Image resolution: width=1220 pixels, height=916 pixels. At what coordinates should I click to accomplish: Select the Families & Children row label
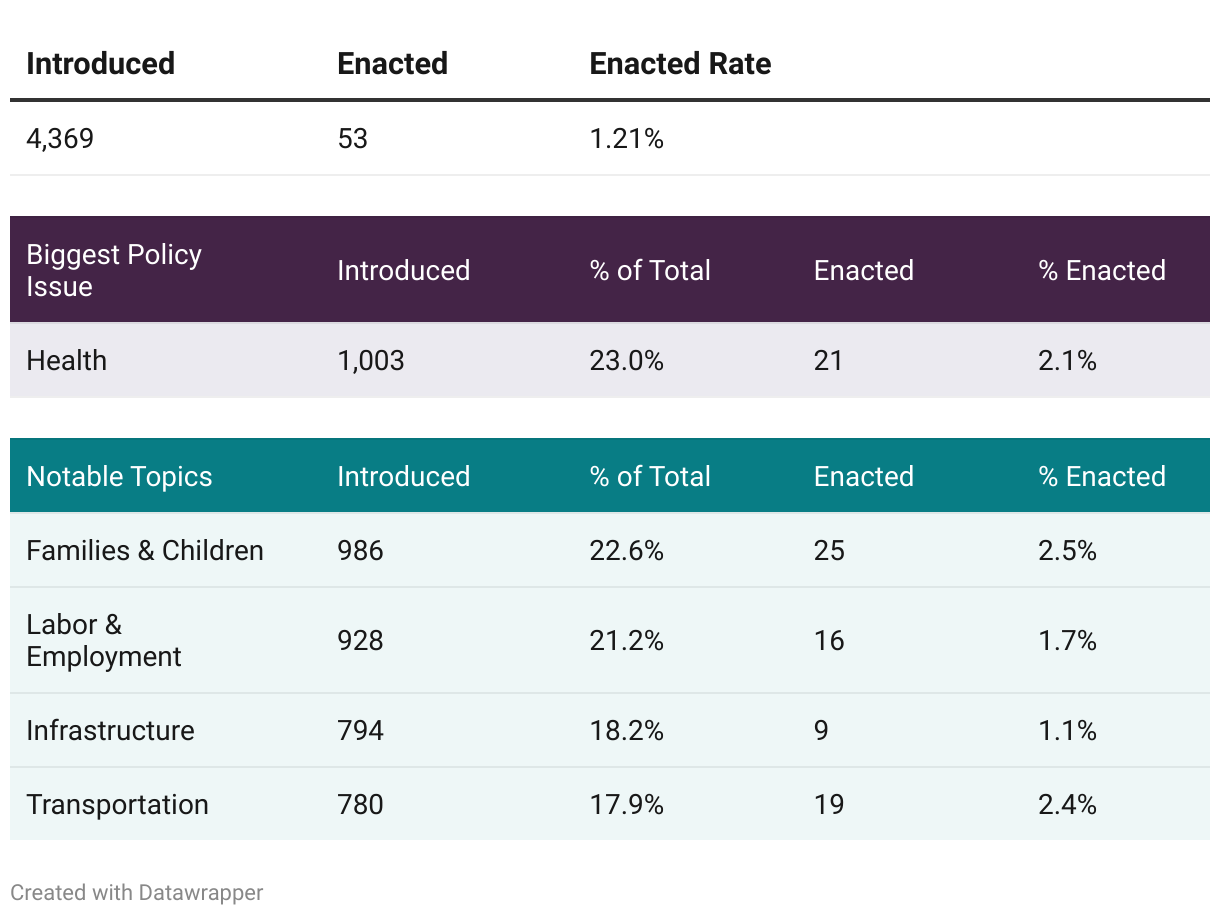(145, 550)
